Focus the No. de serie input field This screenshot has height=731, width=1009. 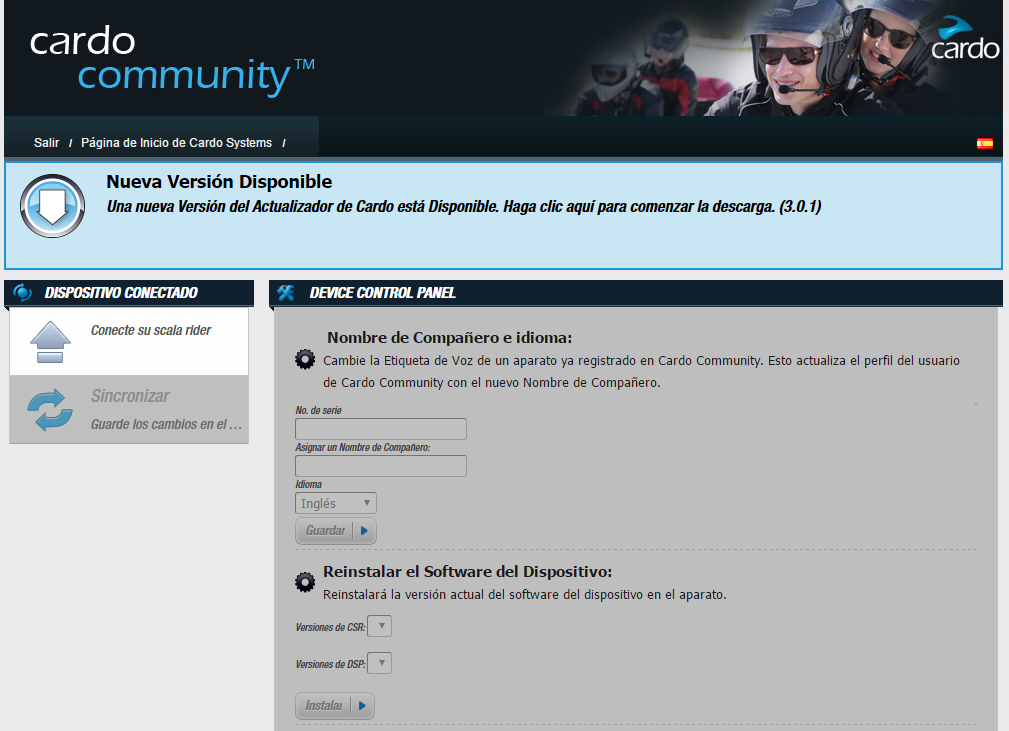pos(381,429)
